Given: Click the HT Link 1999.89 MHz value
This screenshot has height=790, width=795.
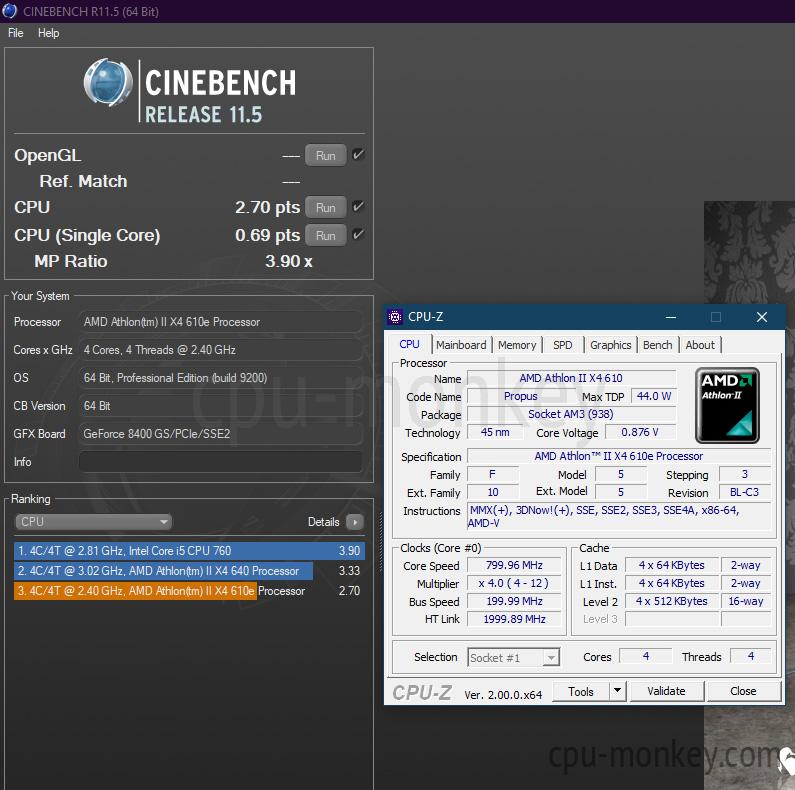Looking at the screenshot, I should point(514,619).
